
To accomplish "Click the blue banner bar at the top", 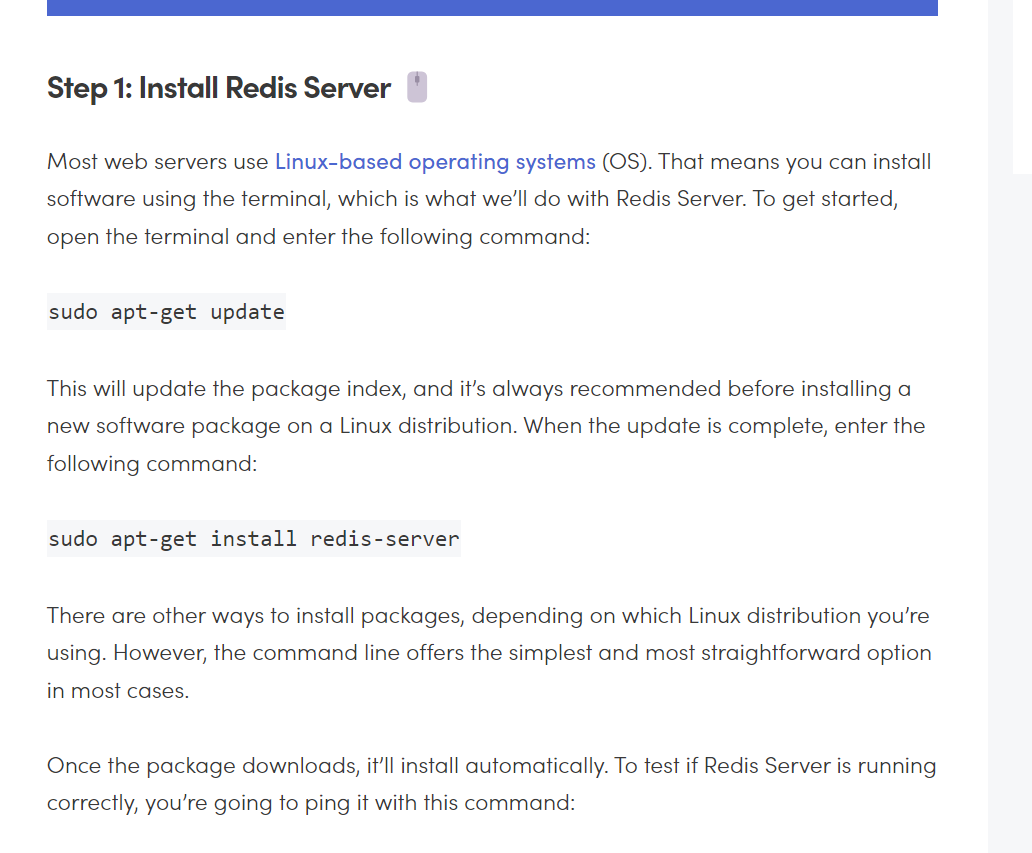I will coord(492,8).
